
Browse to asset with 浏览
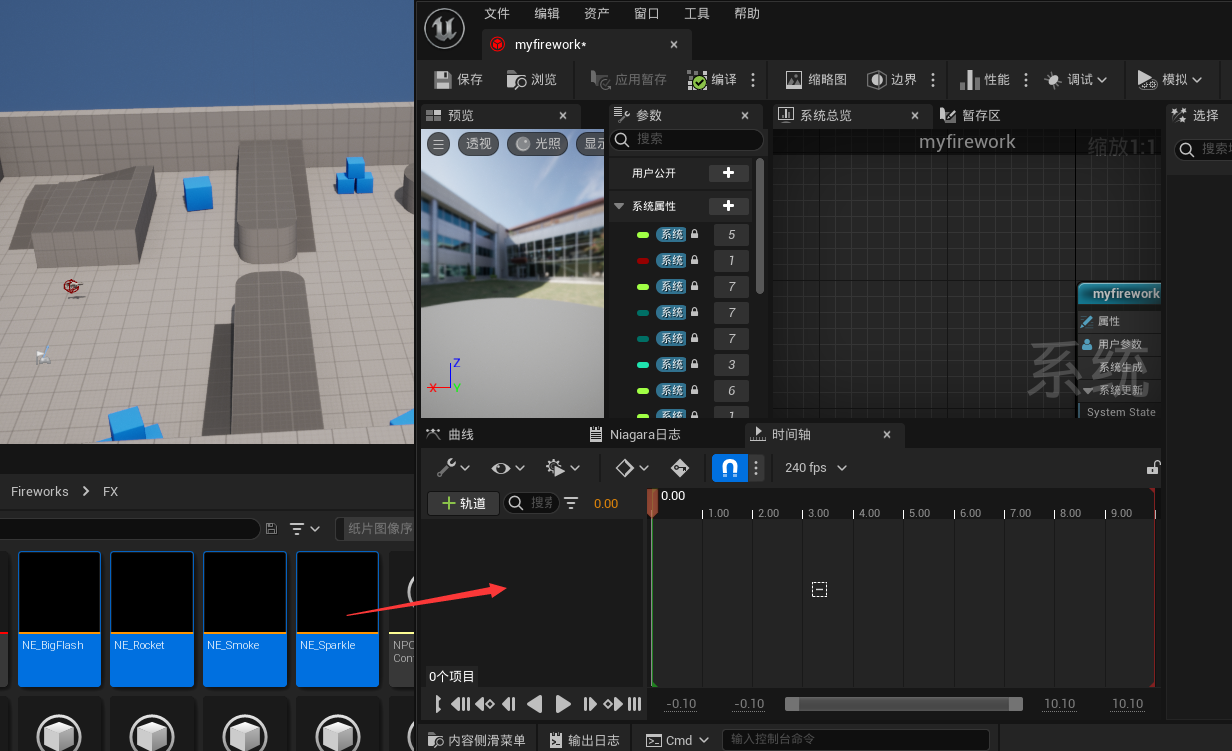(531, 79)
